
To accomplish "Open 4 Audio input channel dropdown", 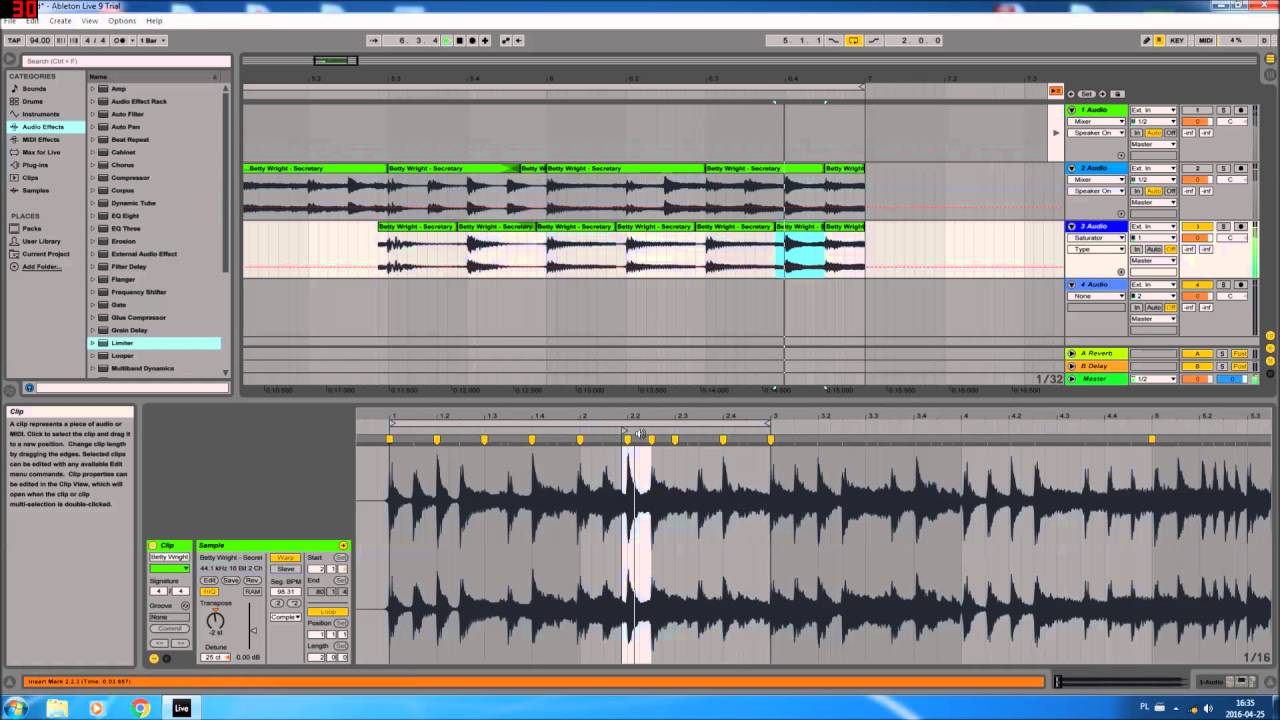I will 1153,296.
